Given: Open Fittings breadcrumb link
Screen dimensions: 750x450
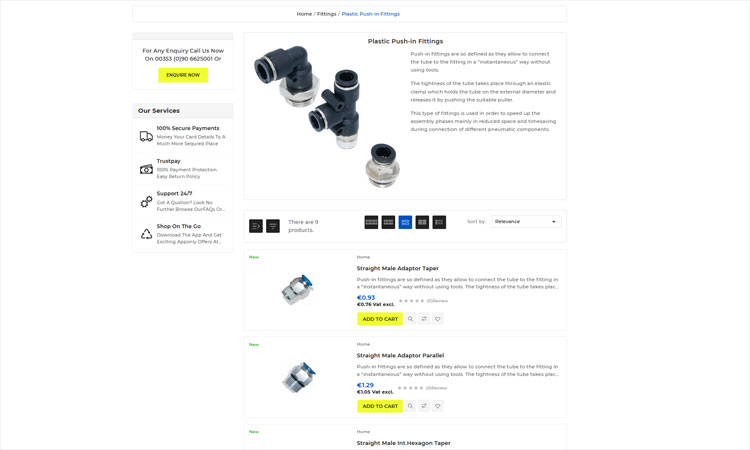Looking at the screenshot, I should pos(327,14).
